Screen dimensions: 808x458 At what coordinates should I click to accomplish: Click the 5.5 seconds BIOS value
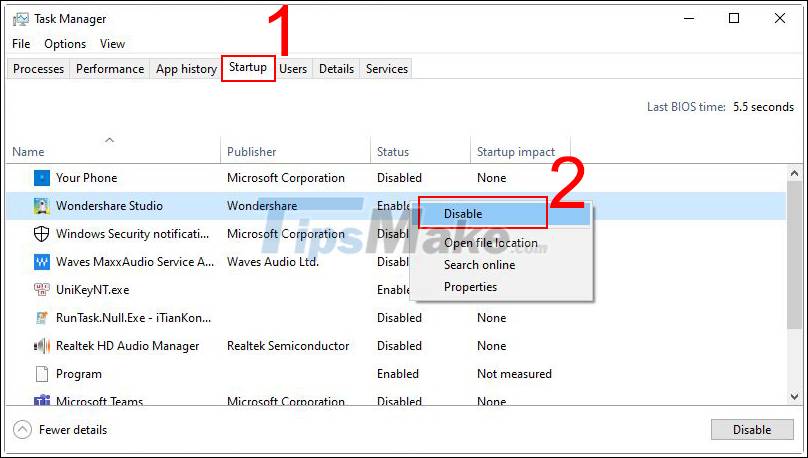pos(764,107)
